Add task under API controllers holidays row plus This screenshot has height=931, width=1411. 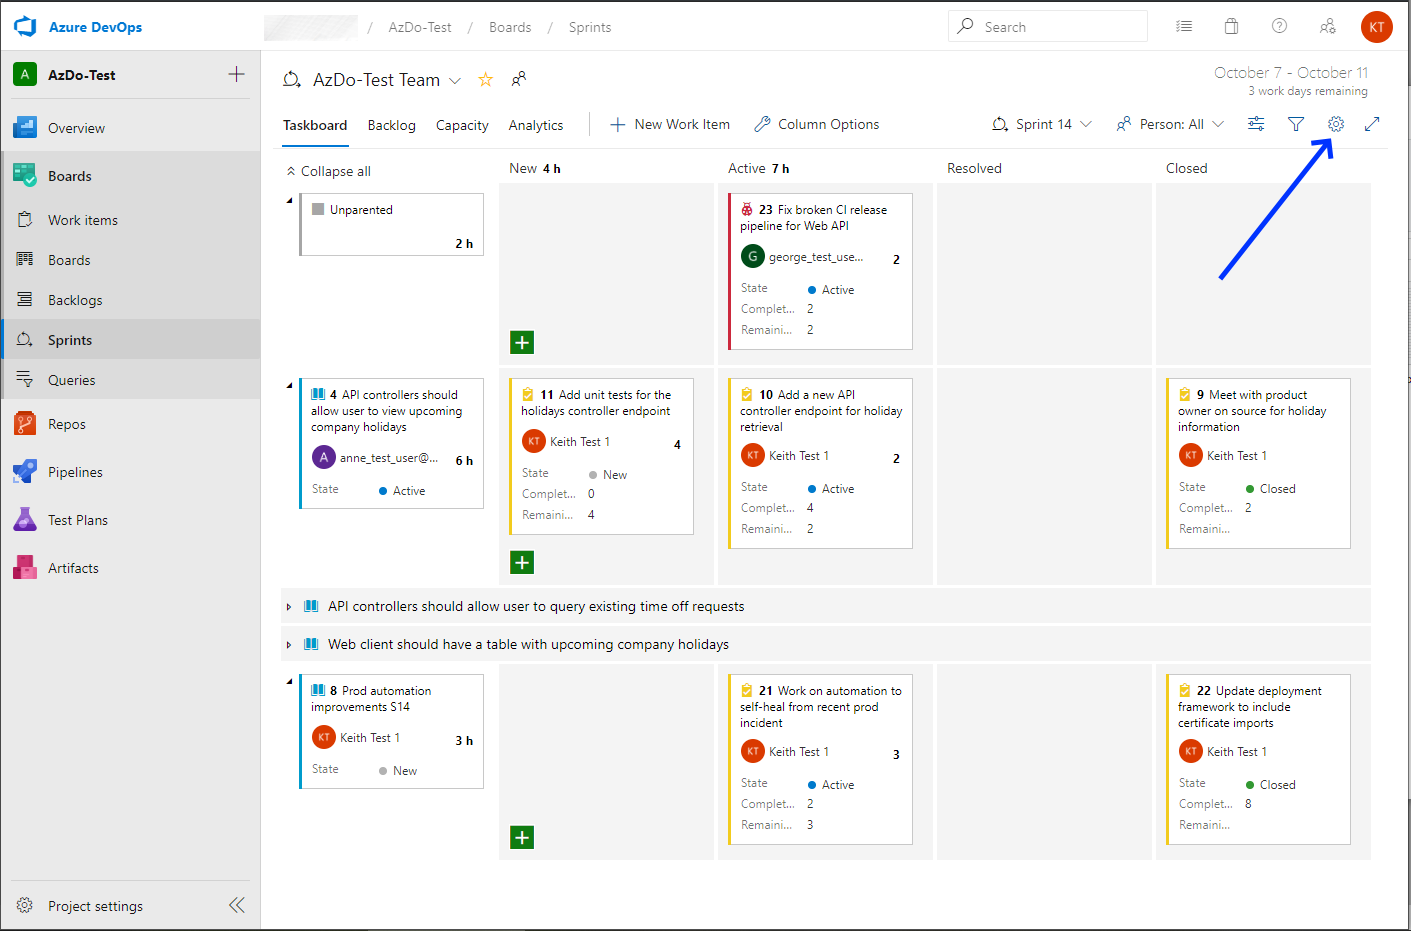pyautogui.click(x=522, y=562)
